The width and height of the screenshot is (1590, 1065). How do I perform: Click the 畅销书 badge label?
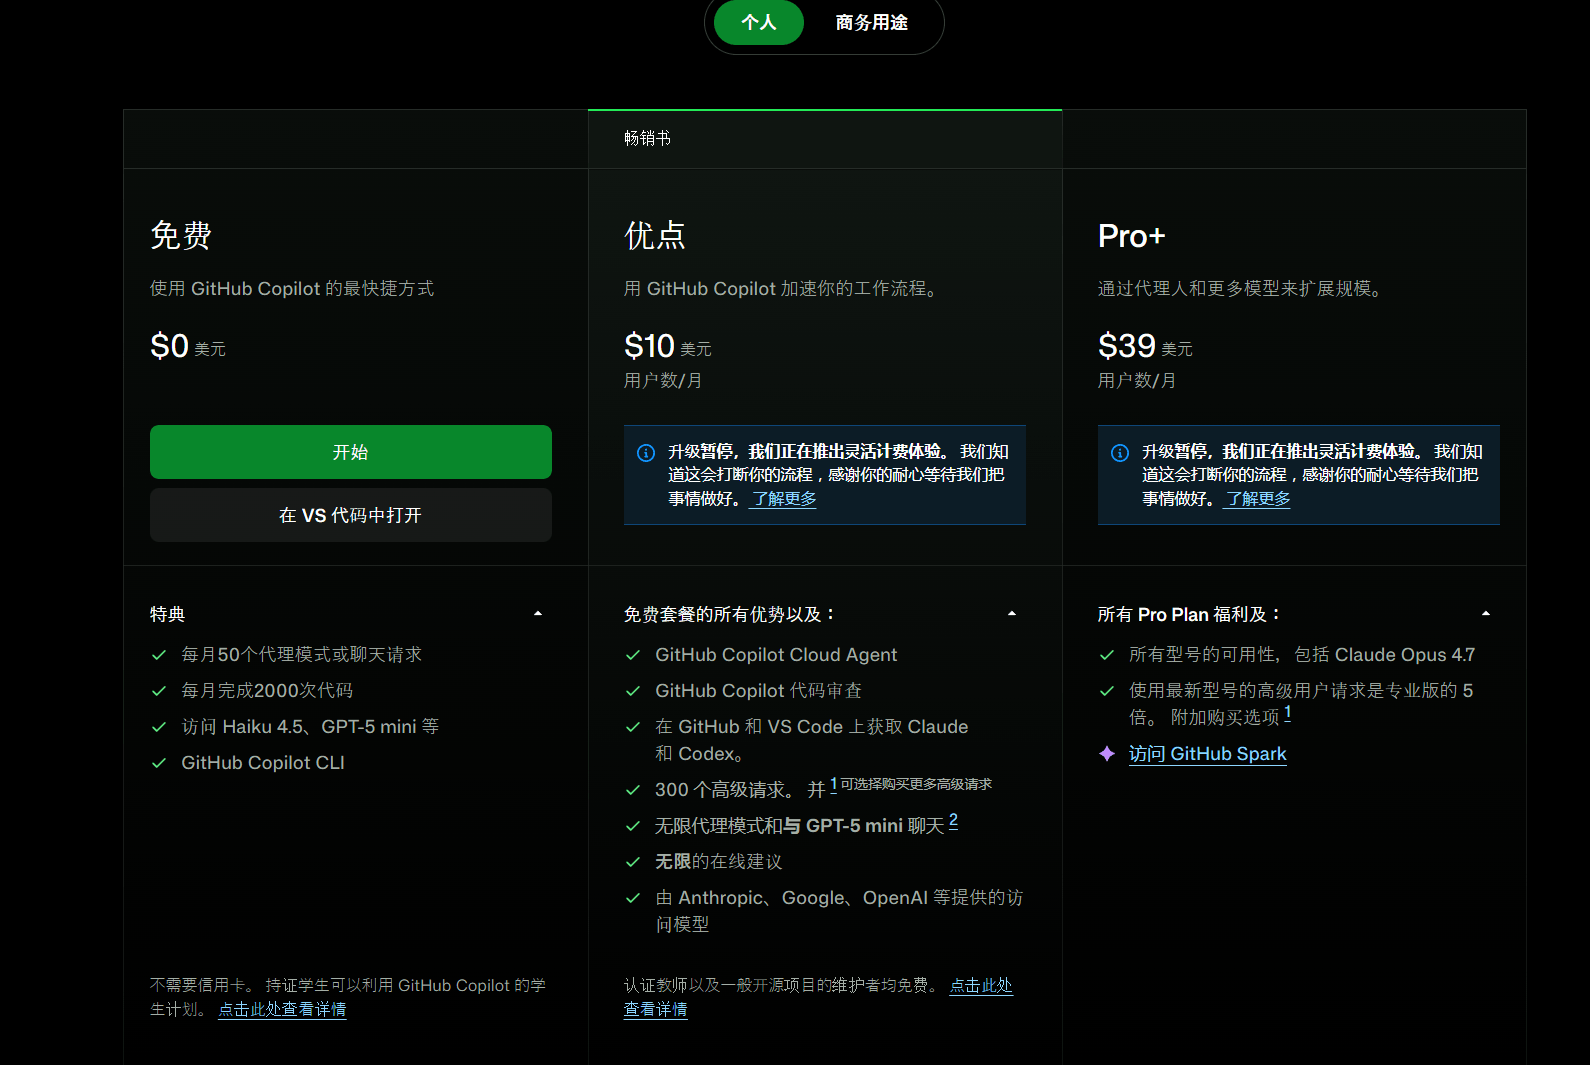pos(647,138)
